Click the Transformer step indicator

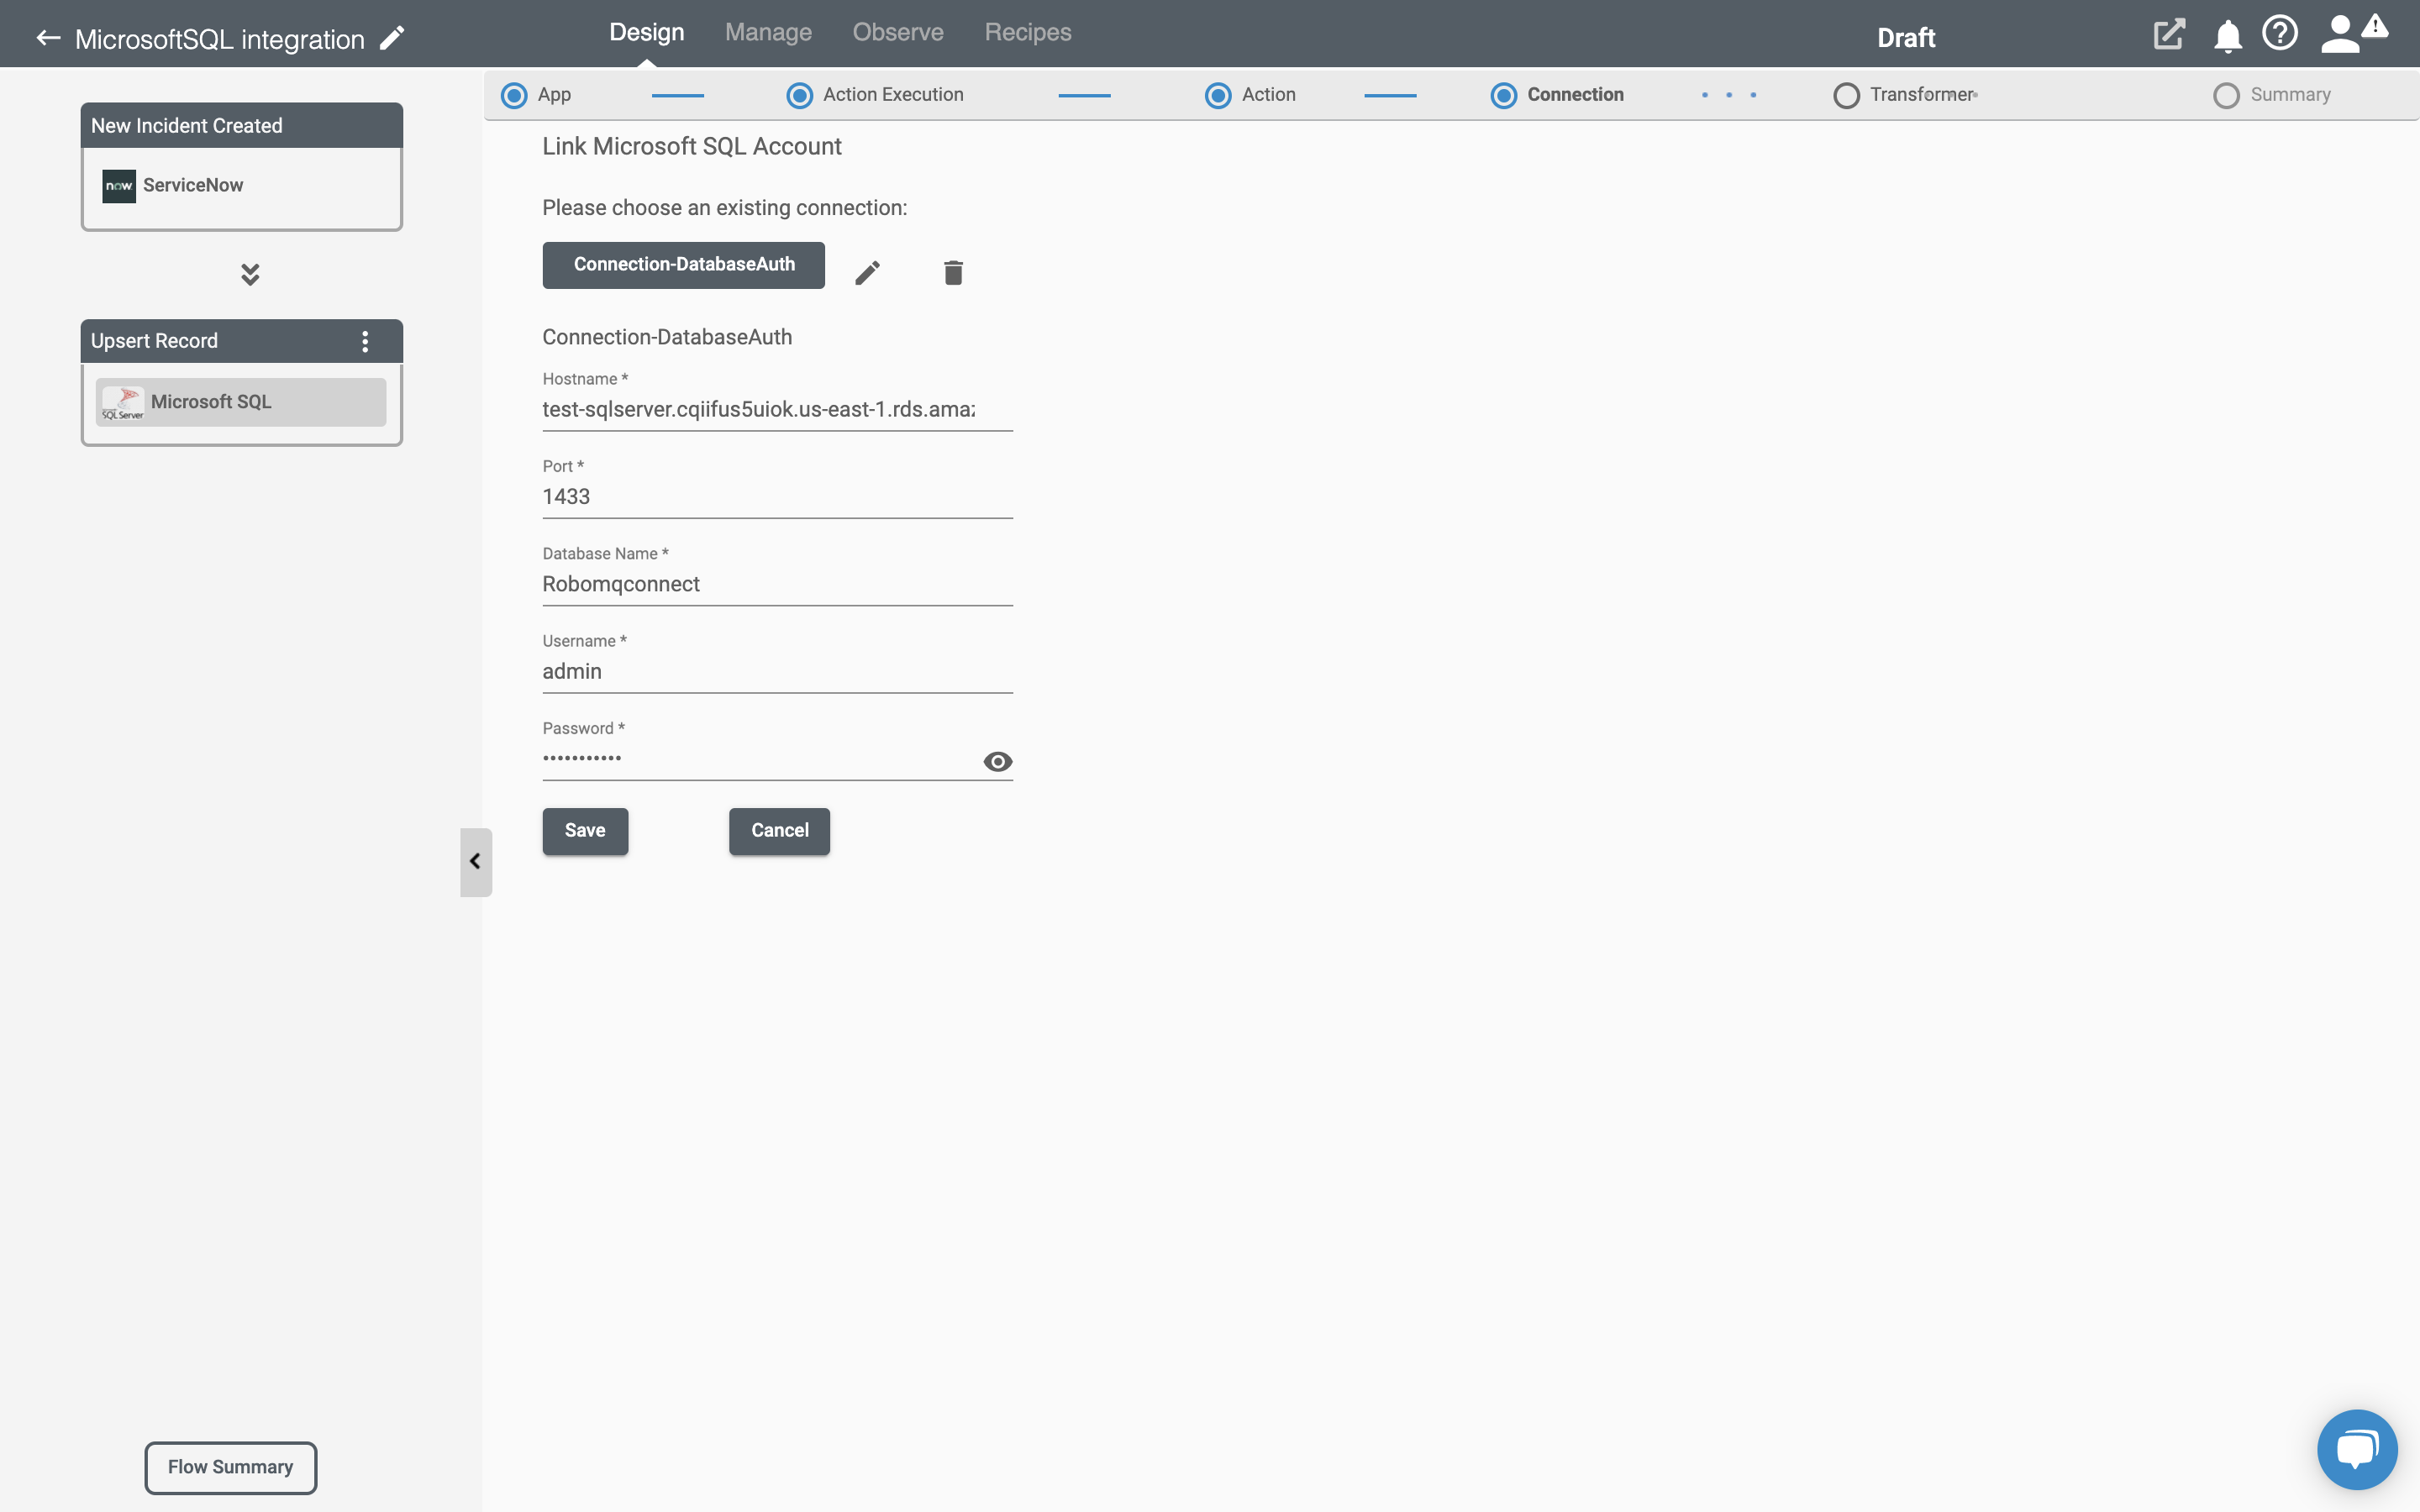point(1847,94)
